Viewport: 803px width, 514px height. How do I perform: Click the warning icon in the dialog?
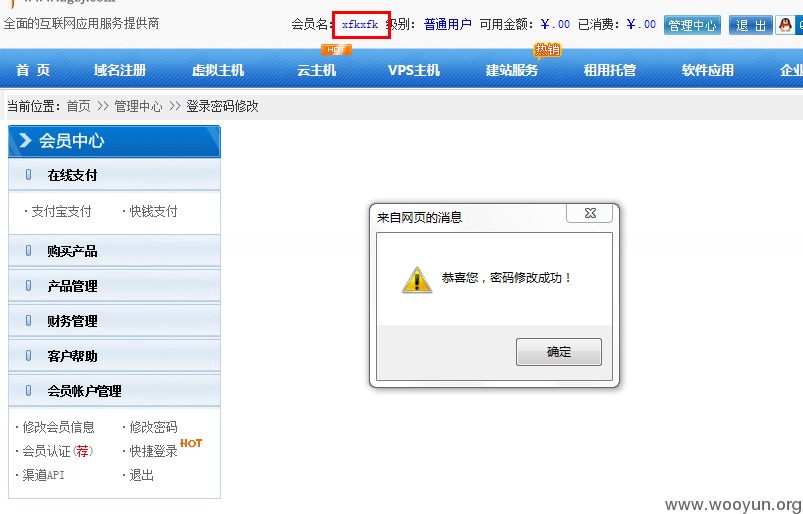point(417,280)
